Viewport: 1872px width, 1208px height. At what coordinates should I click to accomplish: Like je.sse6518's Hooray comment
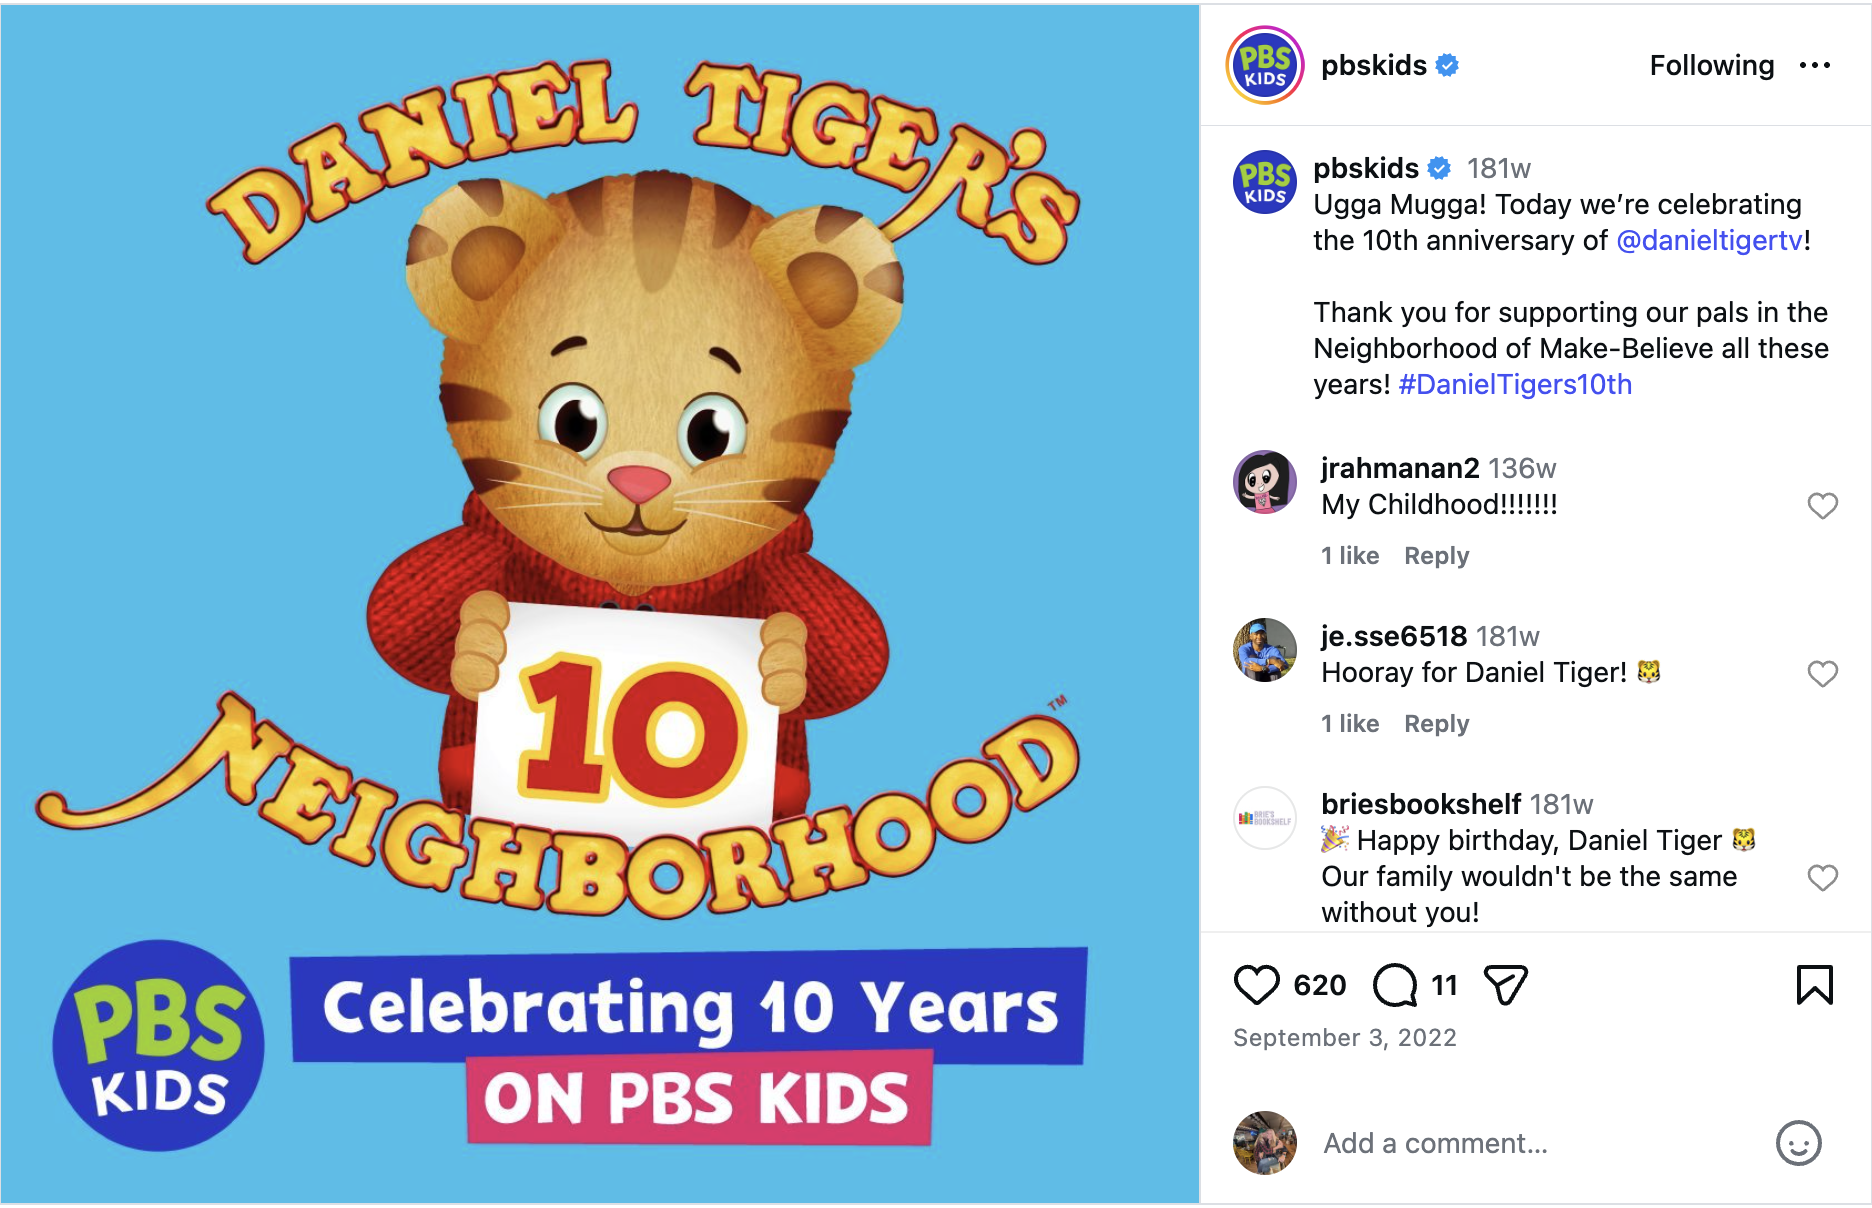[x=1822, y=674]
